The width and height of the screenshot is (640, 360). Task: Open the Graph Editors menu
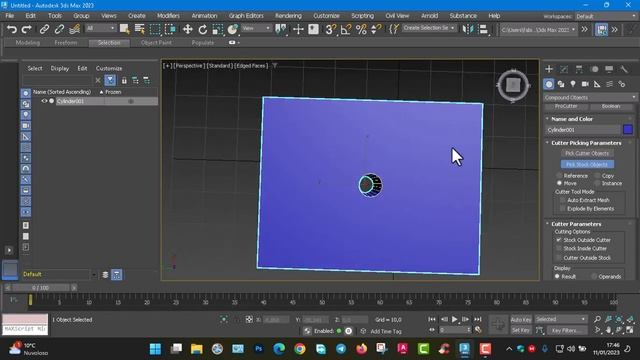coord(246,16)
